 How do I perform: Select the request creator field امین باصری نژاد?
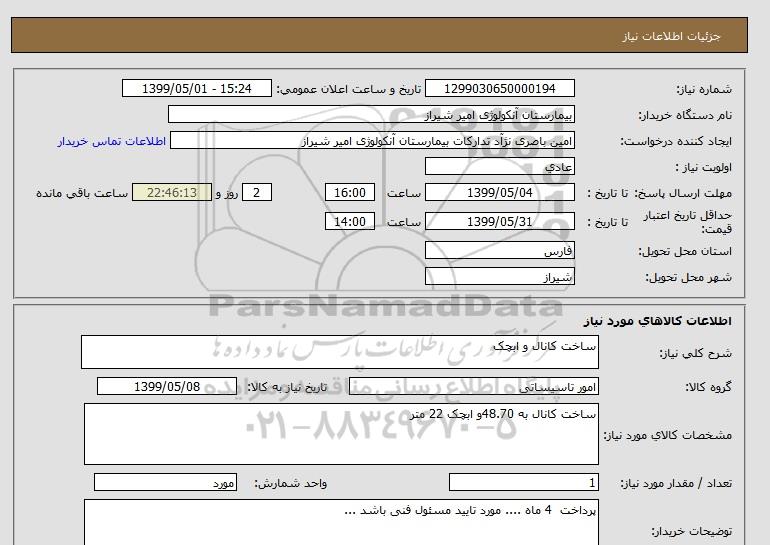coord(372,140)
